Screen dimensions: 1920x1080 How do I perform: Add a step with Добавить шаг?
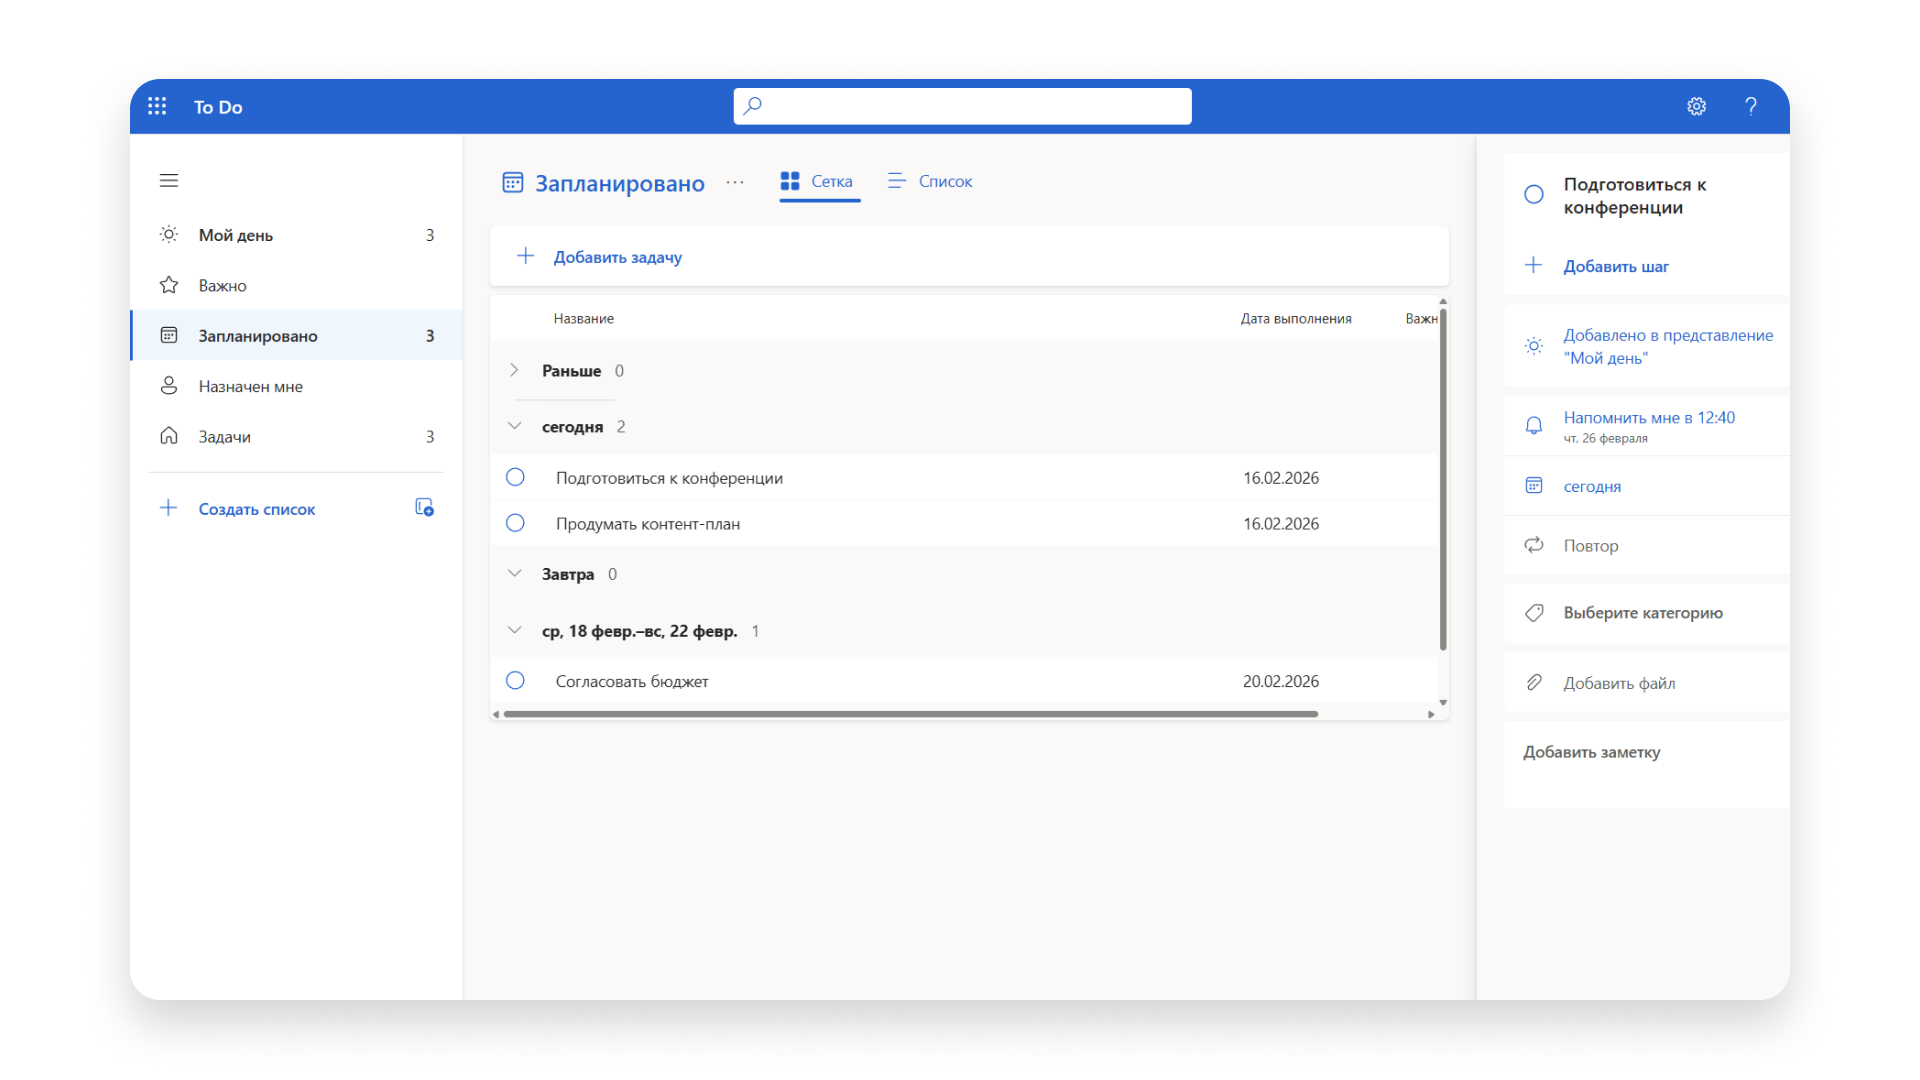[x=1616, y=266]
